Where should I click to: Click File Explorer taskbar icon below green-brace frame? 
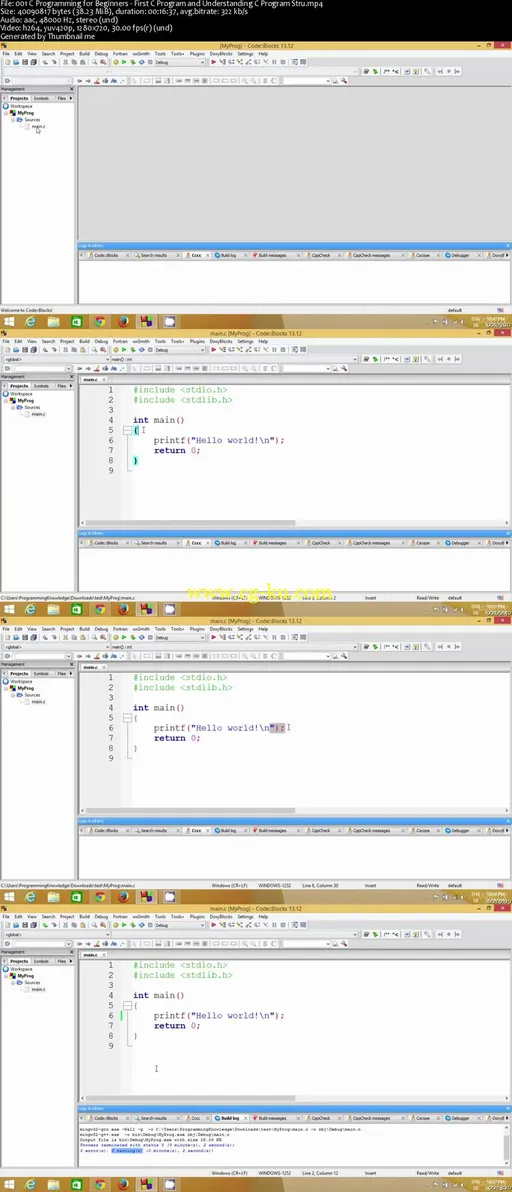(53, 610)
